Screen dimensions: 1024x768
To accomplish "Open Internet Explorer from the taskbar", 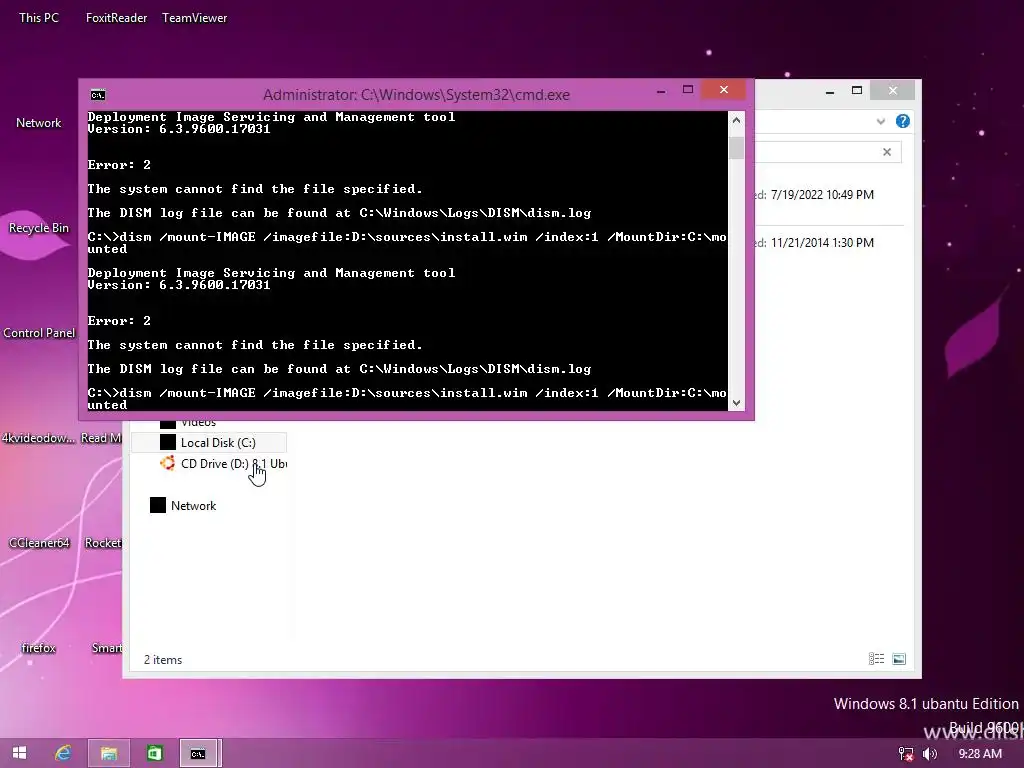I will 63,753.
